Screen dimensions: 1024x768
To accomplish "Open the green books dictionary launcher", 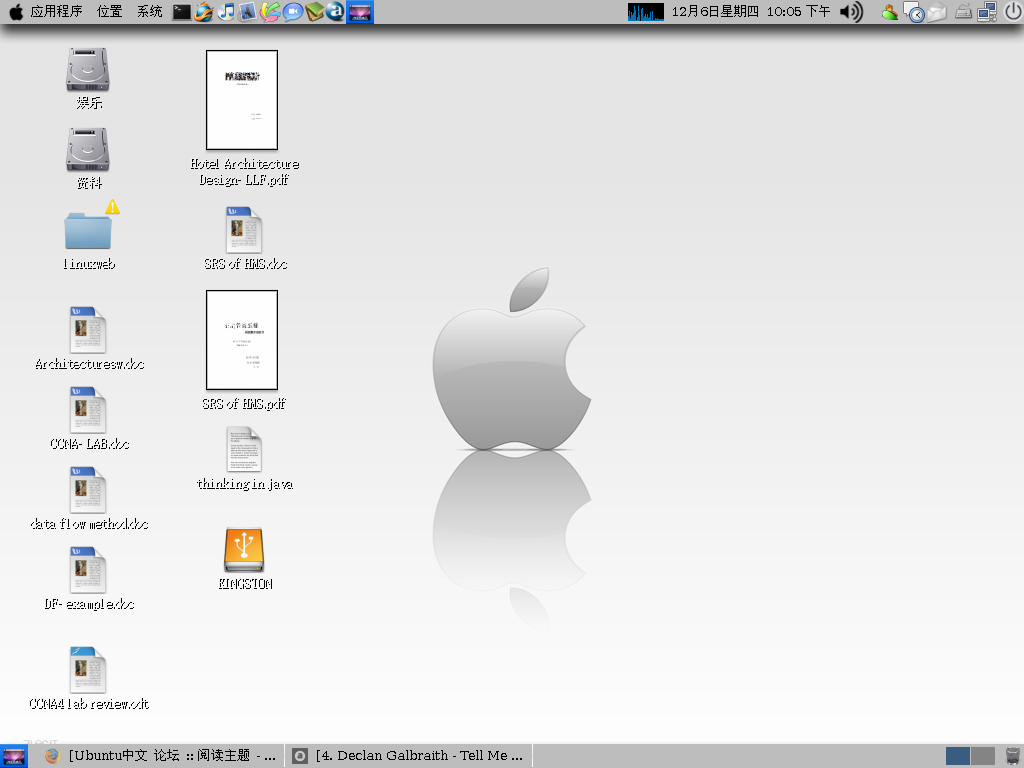I will tap(314, 12).
